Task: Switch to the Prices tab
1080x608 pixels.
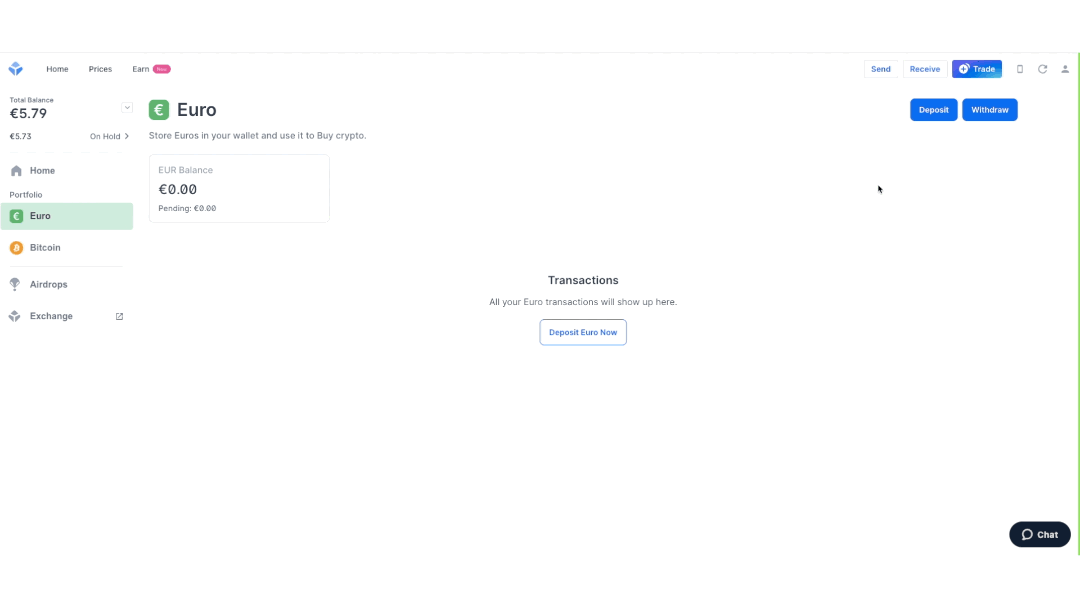Action: tap(100, 69)
